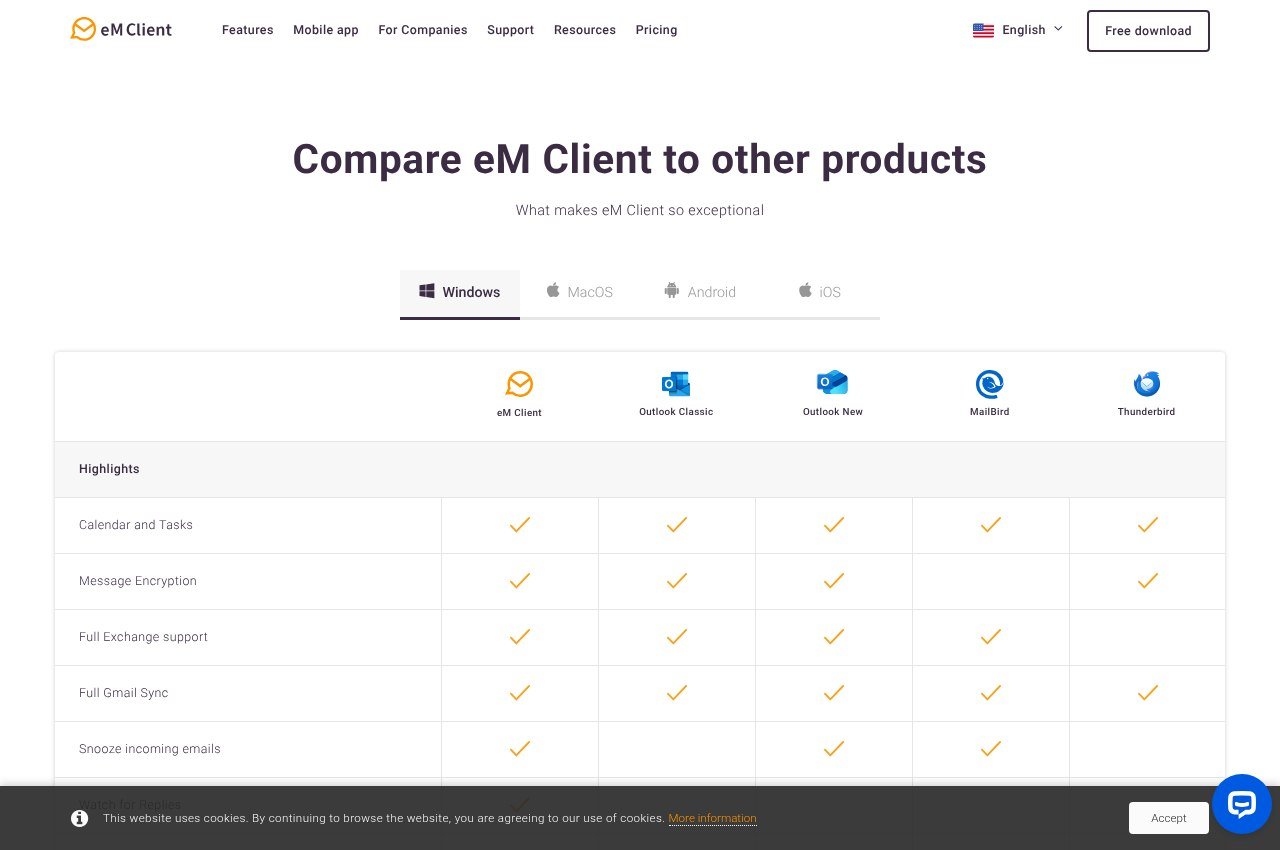The image size is (1280, 850).
Task: Click Thunderbird checkmark for Full Gmail Sync
Action: click(x=1147, y=692)
